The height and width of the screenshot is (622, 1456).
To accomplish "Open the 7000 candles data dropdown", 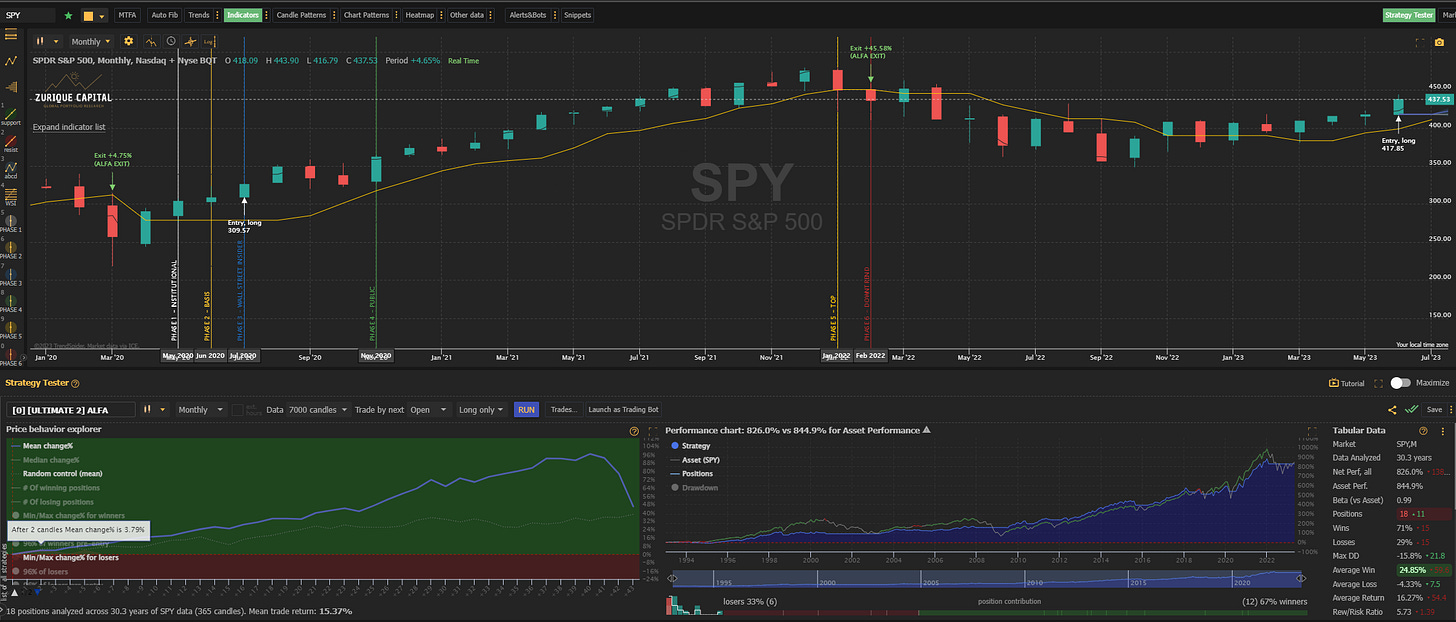I will click(320, 410).
